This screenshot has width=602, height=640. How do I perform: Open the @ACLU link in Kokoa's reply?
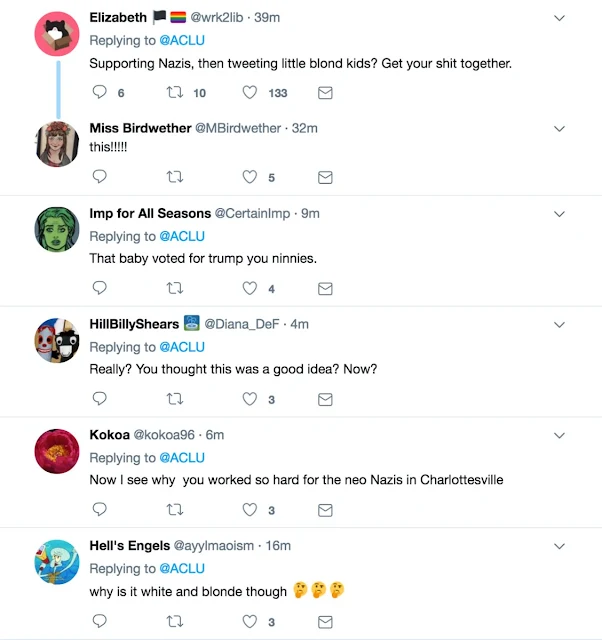tap(181, 458)
